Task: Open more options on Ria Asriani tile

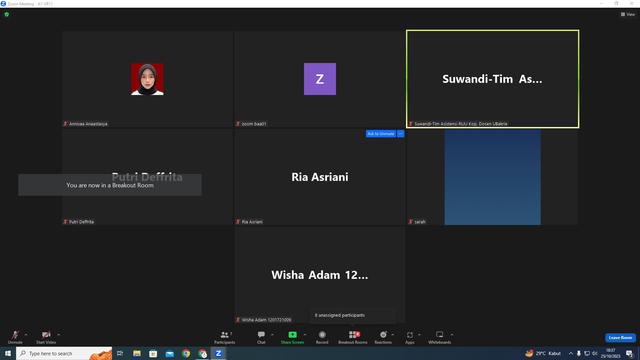Action: 400,133
